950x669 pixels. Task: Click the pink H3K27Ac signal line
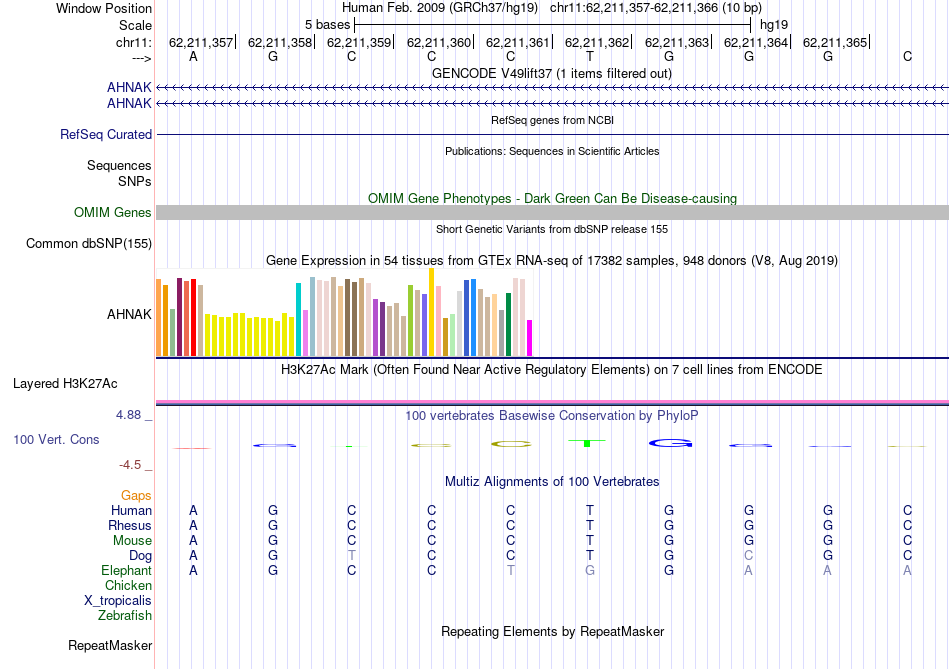552,401
